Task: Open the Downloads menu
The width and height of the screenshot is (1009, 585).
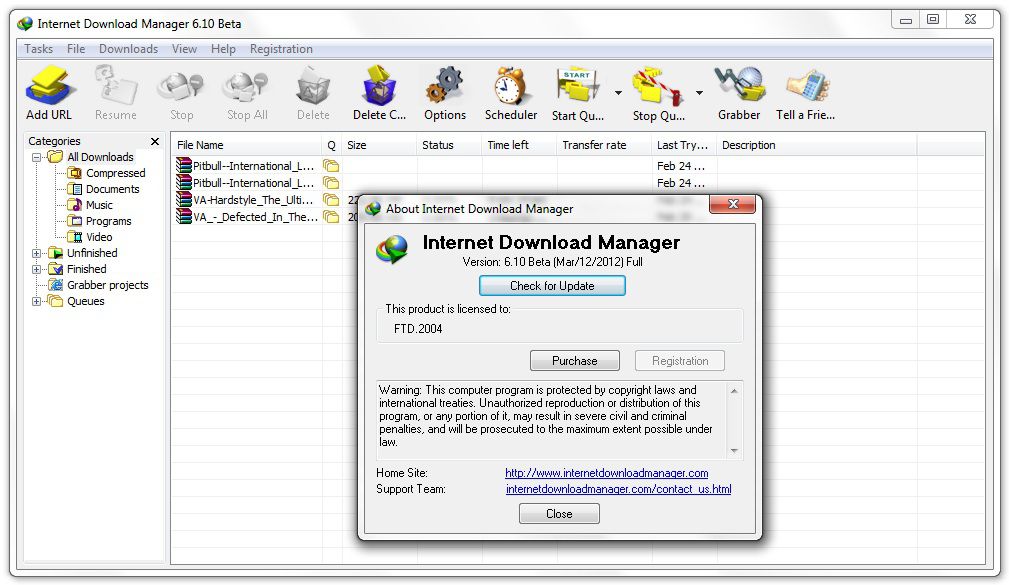Action: (128, 49)
